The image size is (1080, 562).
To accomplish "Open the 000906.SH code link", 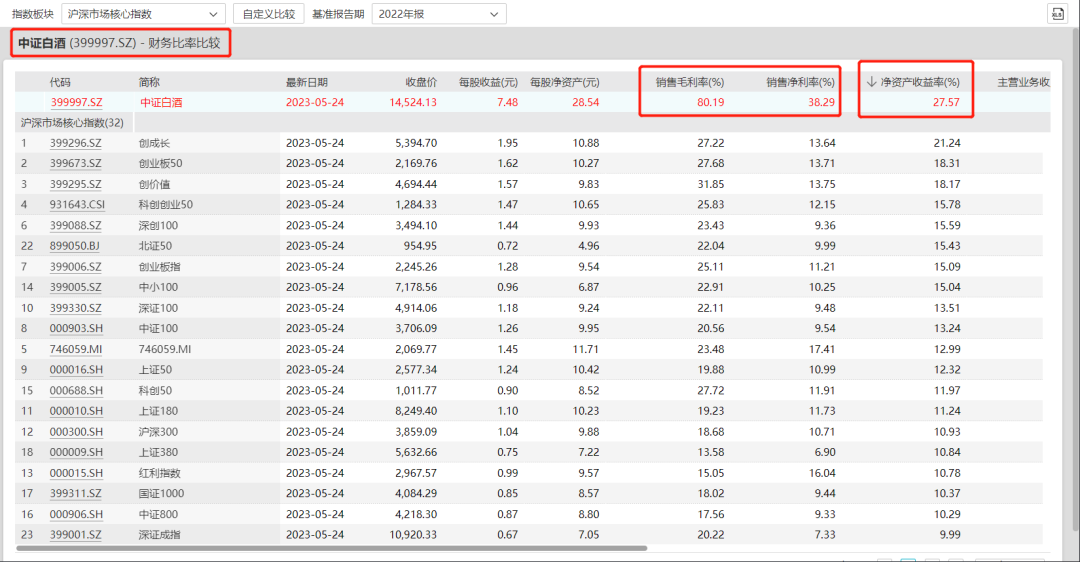I will 76,514.
